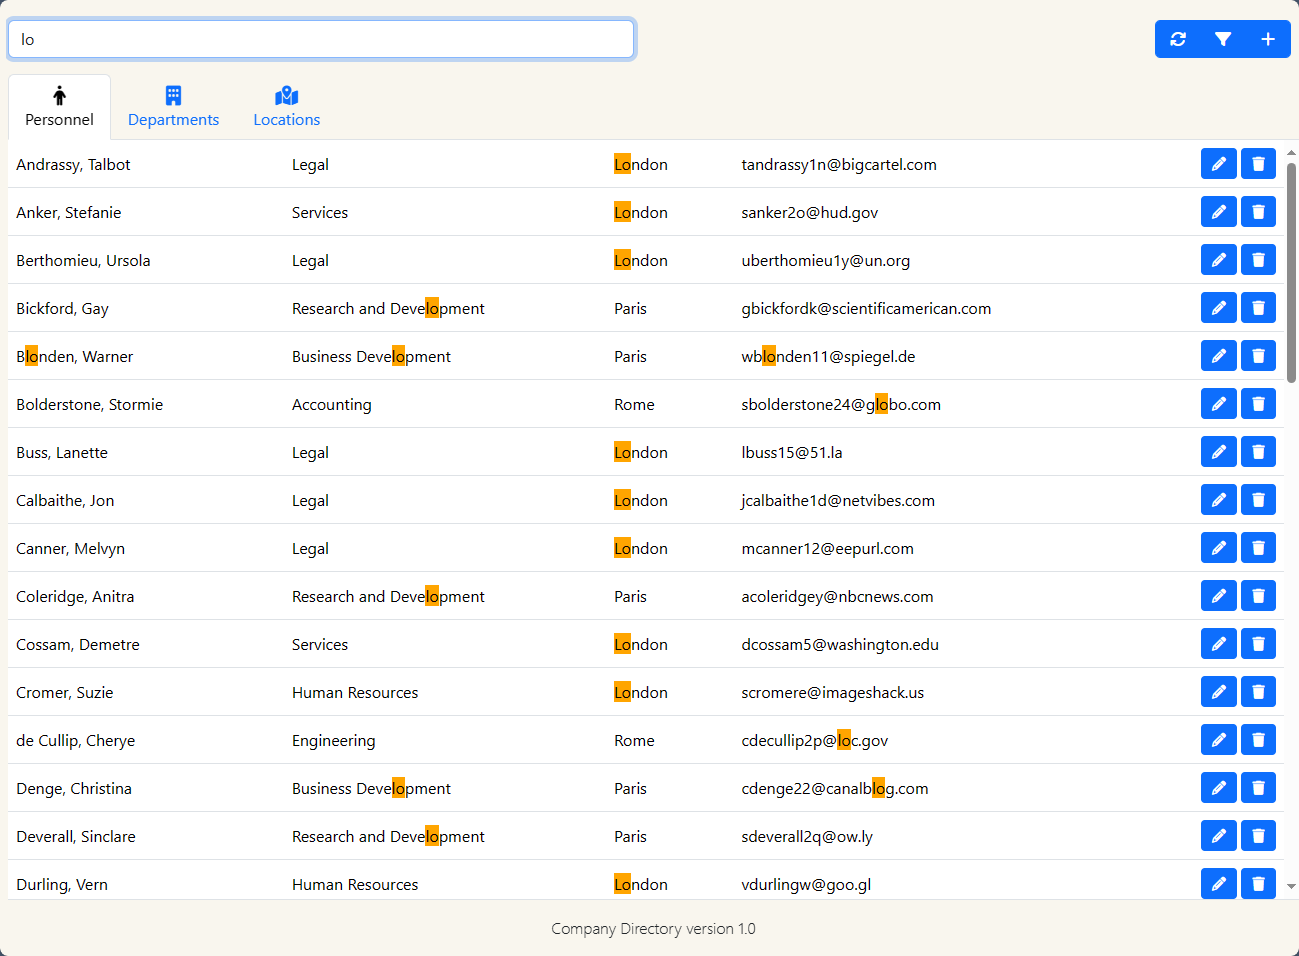The height and width of the screenshot is (956, 1299).
Task: Click the vertical scrollbar thumb
Action: 1291,272
